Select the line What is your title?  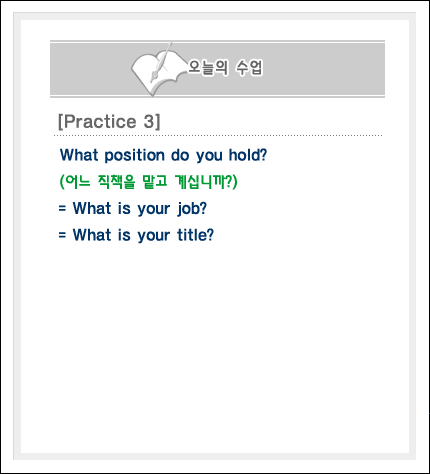136,235
